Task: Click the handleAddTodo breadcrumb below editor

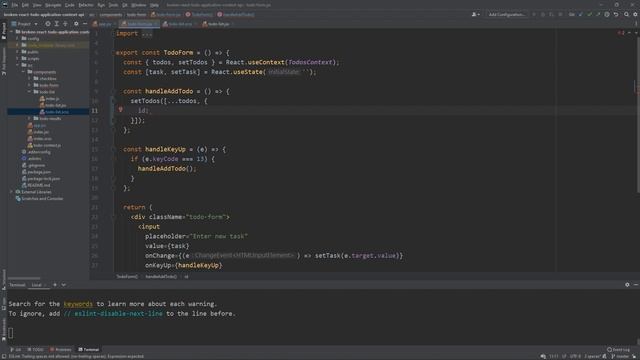Action: [161, 277]
